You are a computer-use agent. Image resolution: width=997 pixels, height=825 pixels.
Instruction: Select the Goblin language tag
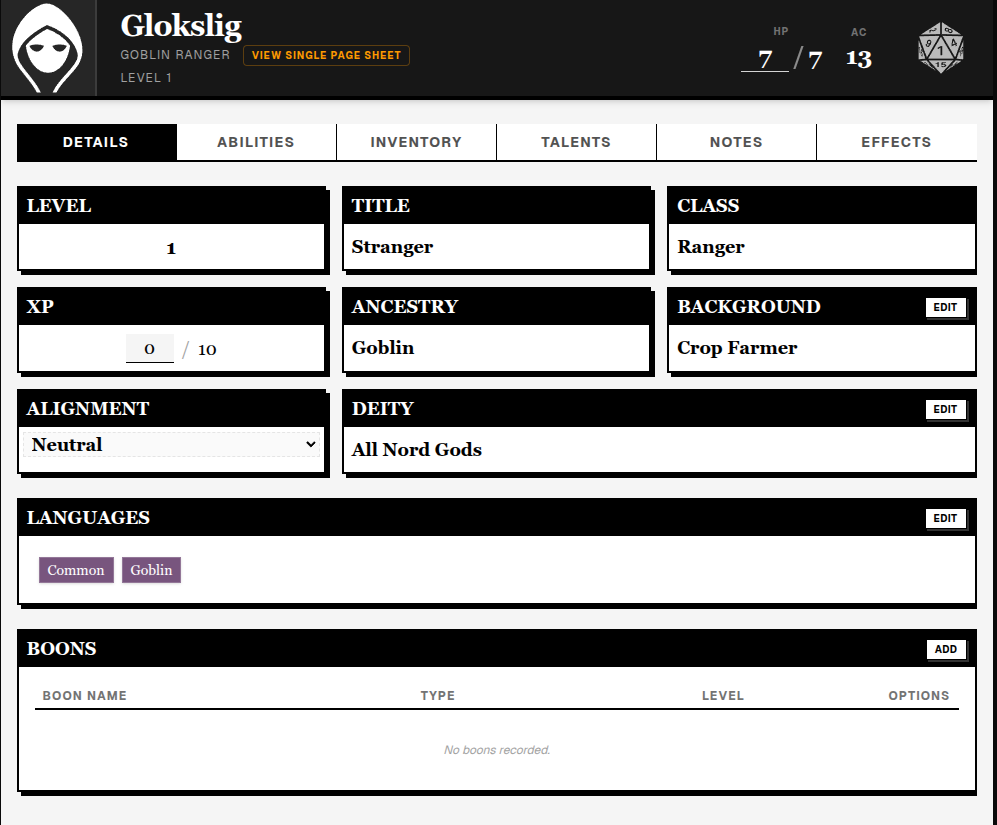[x=151, y=570]
